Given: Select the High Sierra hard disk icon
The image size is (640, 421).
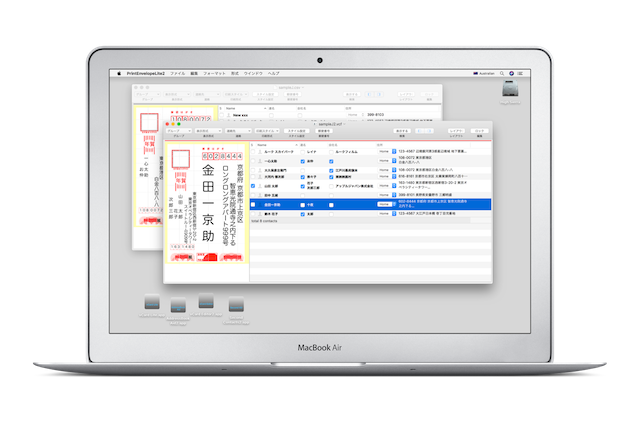Looking at the screenshot, I should [x=510, y=89].
